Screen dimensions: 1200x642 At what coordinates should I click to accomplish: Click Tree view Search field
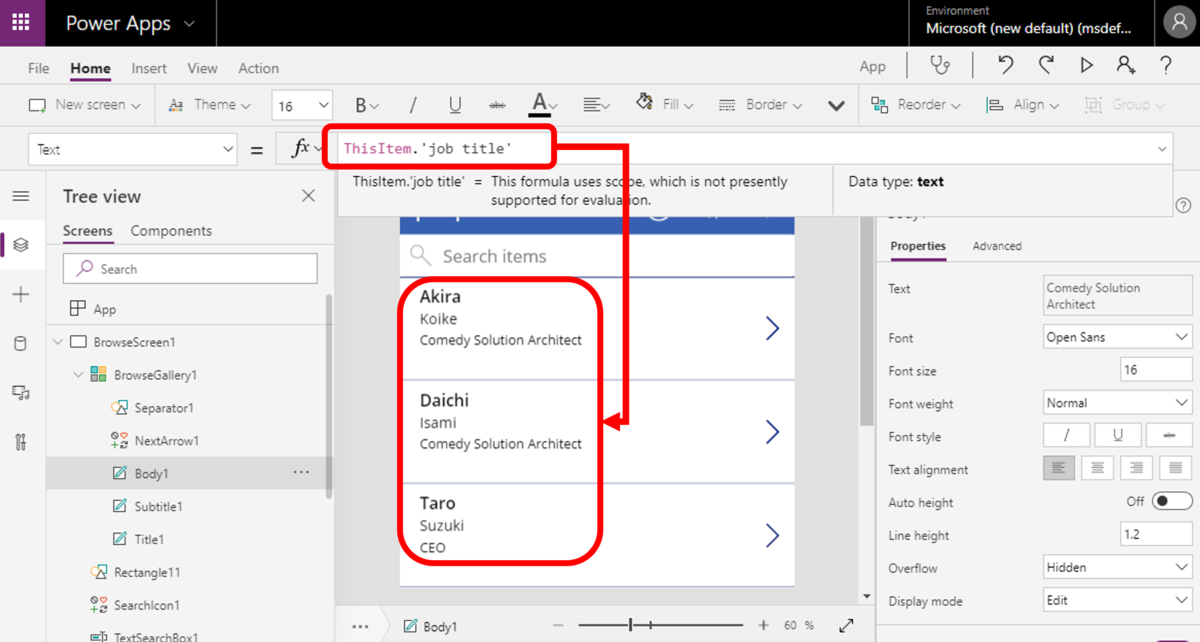pyautogui.click(x=190, y=269)
